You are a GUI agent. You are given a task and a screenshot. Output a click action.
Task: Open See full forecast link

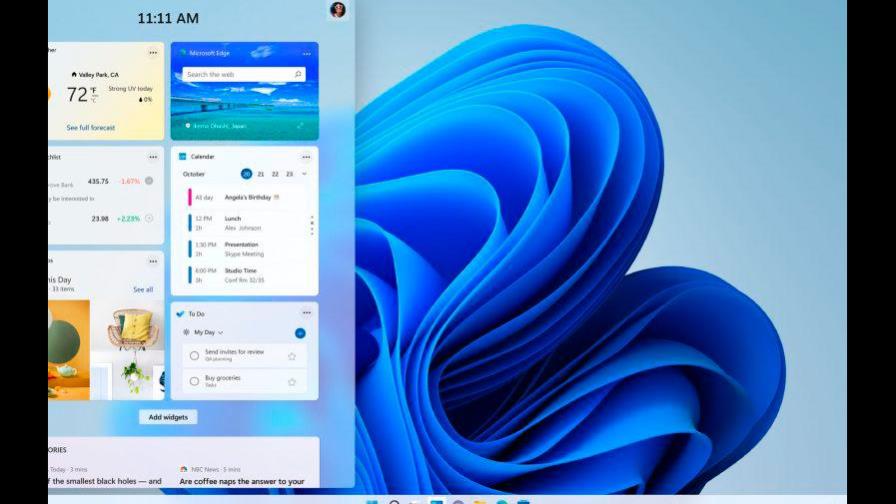[90, 127]
